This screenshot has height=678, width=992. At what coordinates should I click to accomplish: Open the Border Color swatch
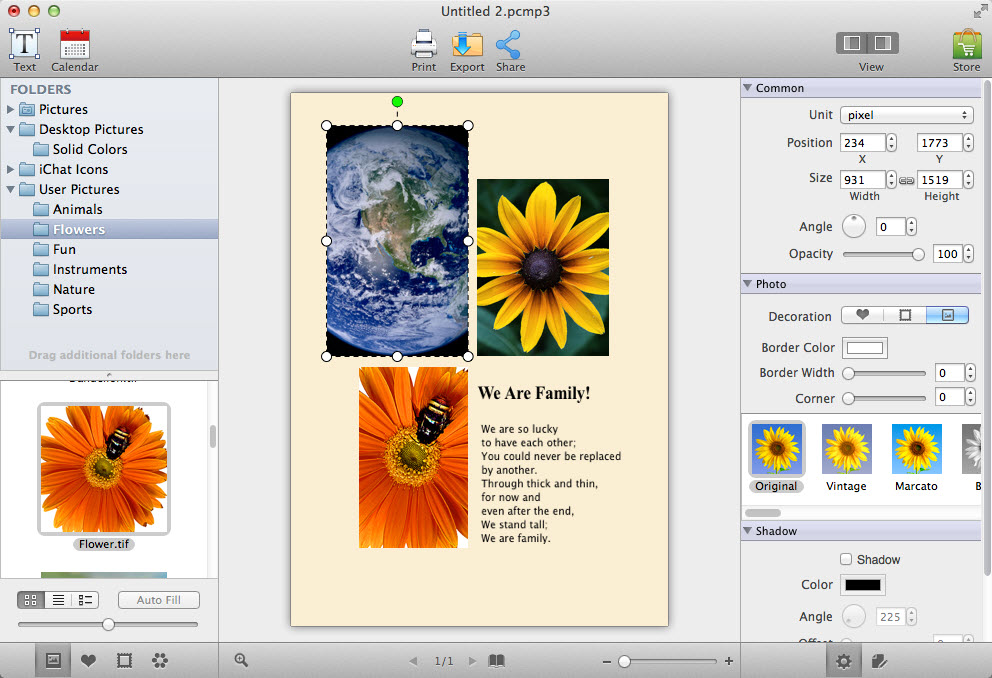[x=865, y=348]
